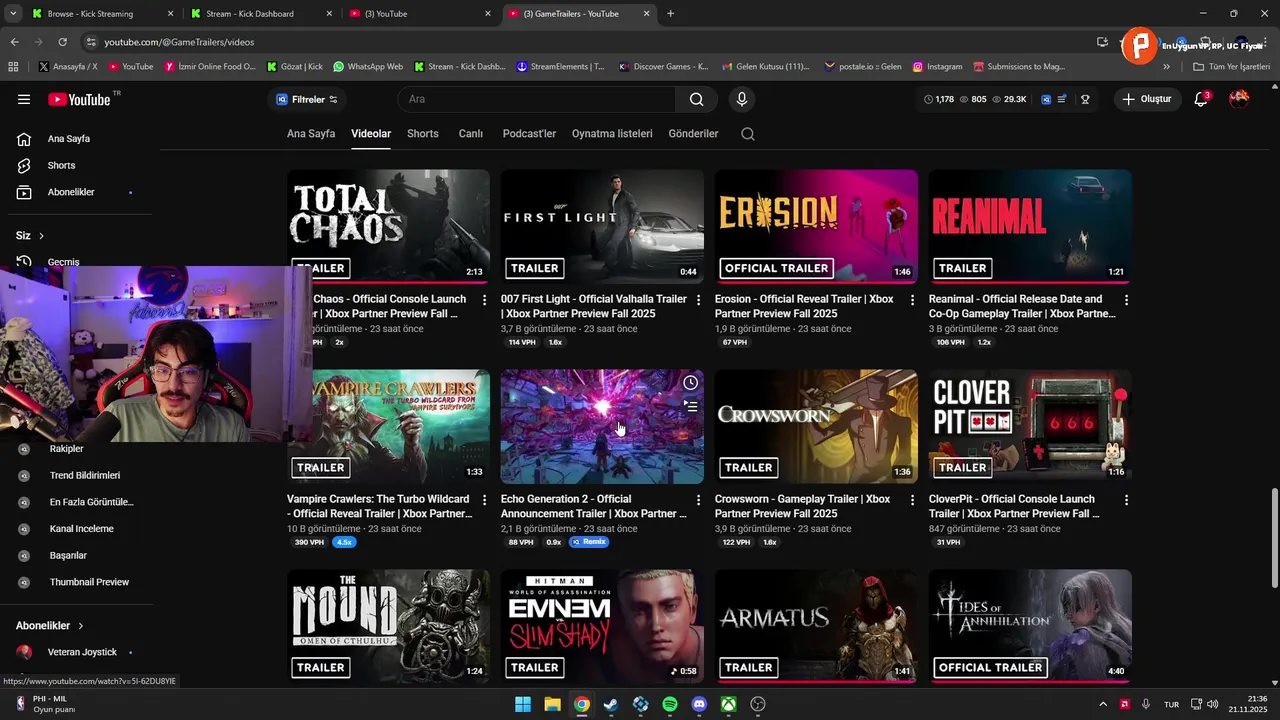Open the Tides of Annihilation thumbnail

click(1030, 627)
